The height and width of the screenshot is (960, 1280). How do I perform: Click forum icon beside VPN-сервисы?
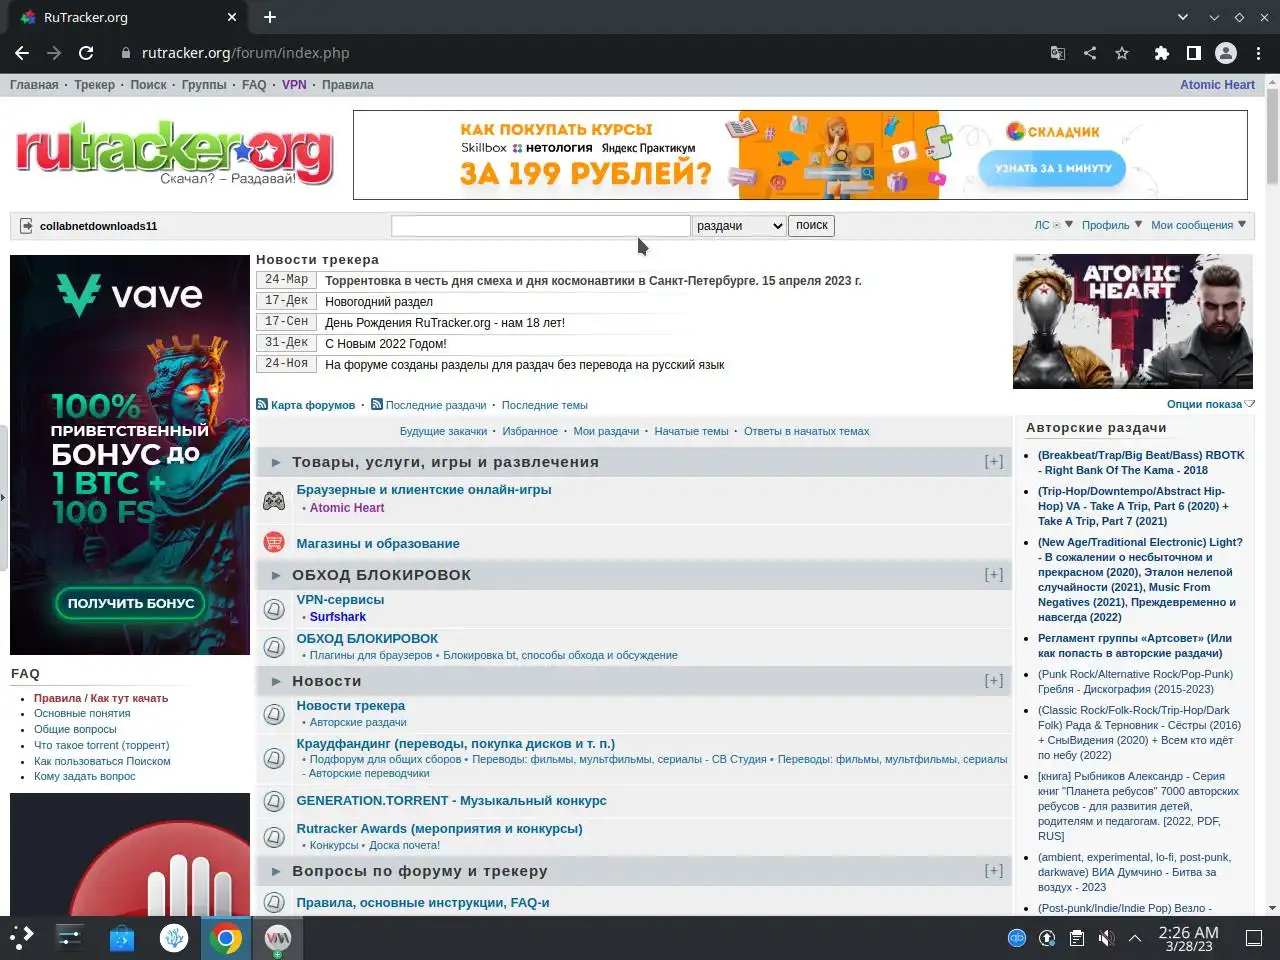274,608
